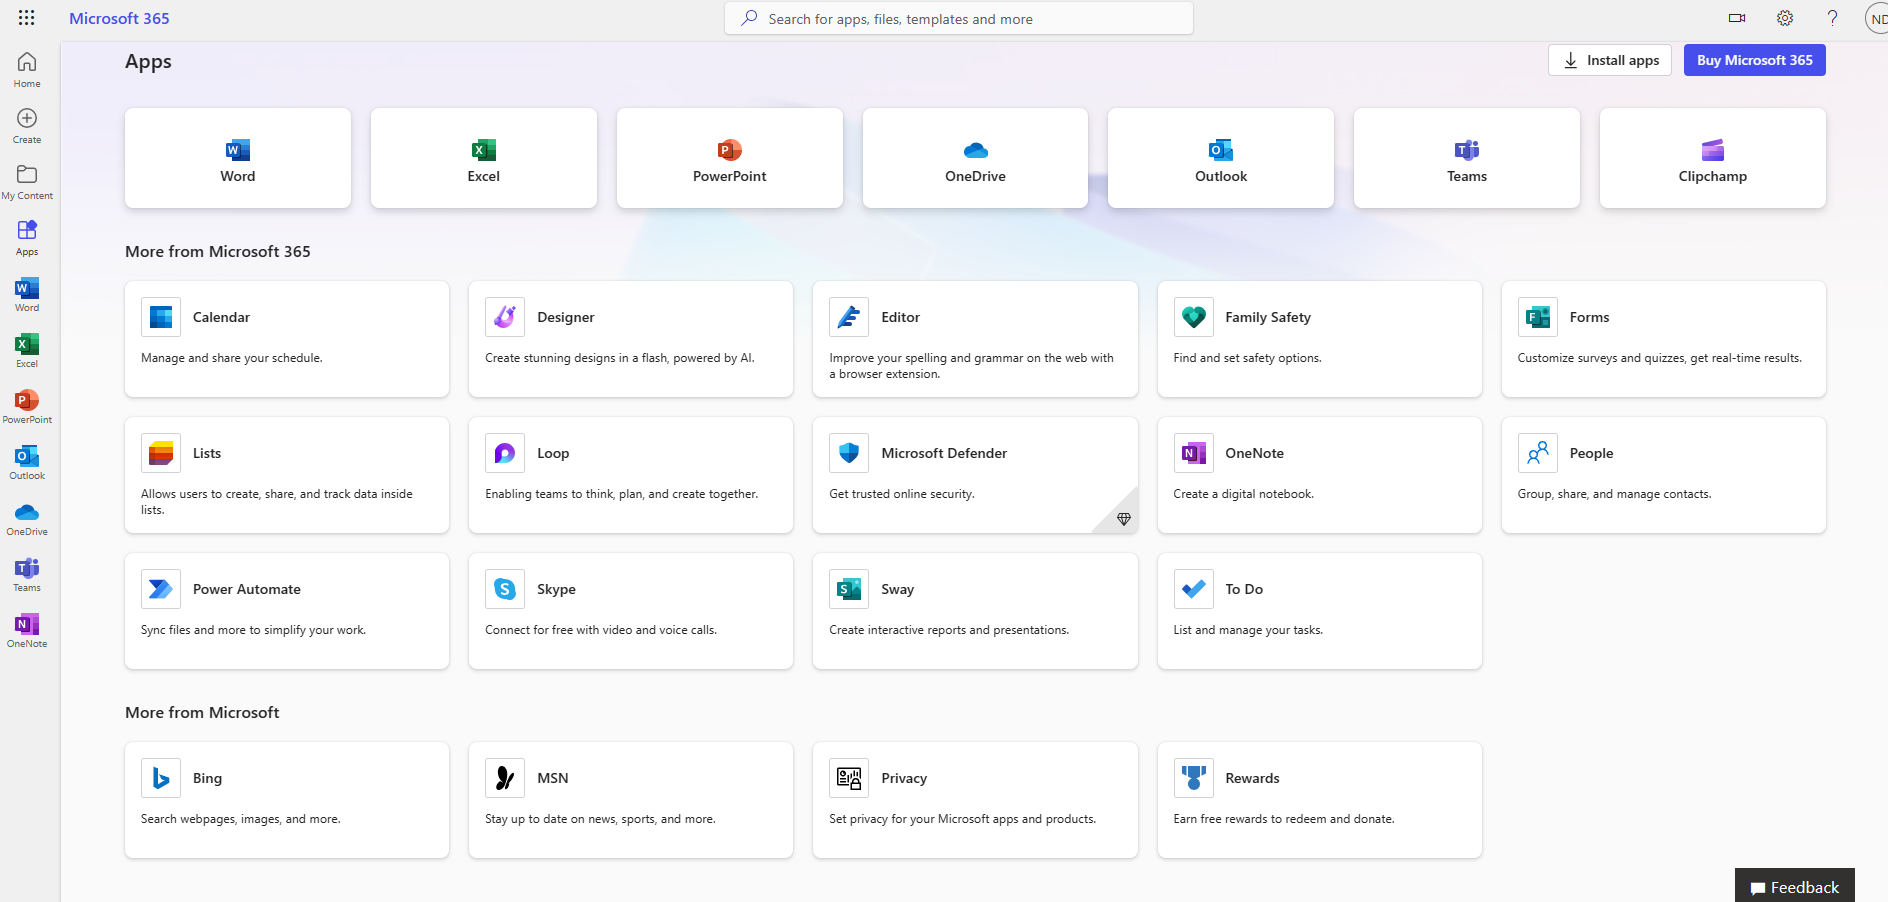
Task: Open the help question mark icon
Action: point(1832,18)
